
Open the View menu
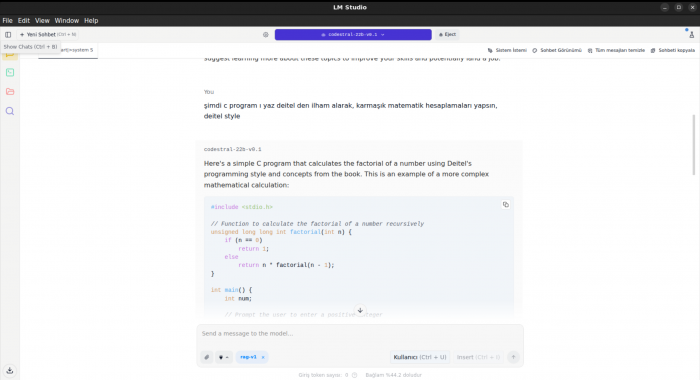(x=42, y=21)
